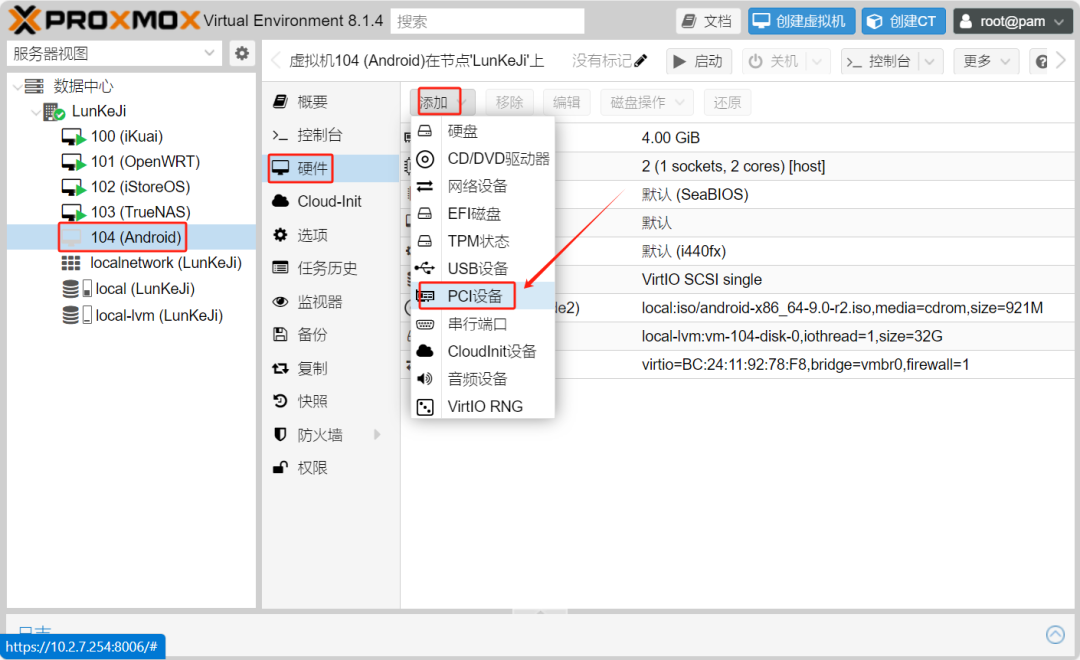Click the floppy disk icon beside 备份
The height and width of the screenshot is (660, 1080).
click(x=280, y=335)
